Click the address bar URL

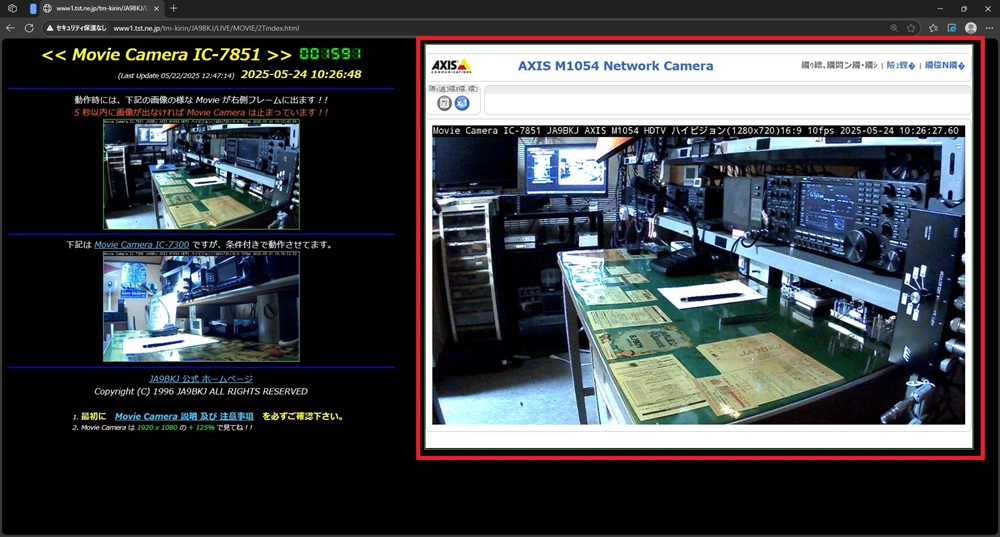[206, 28]
